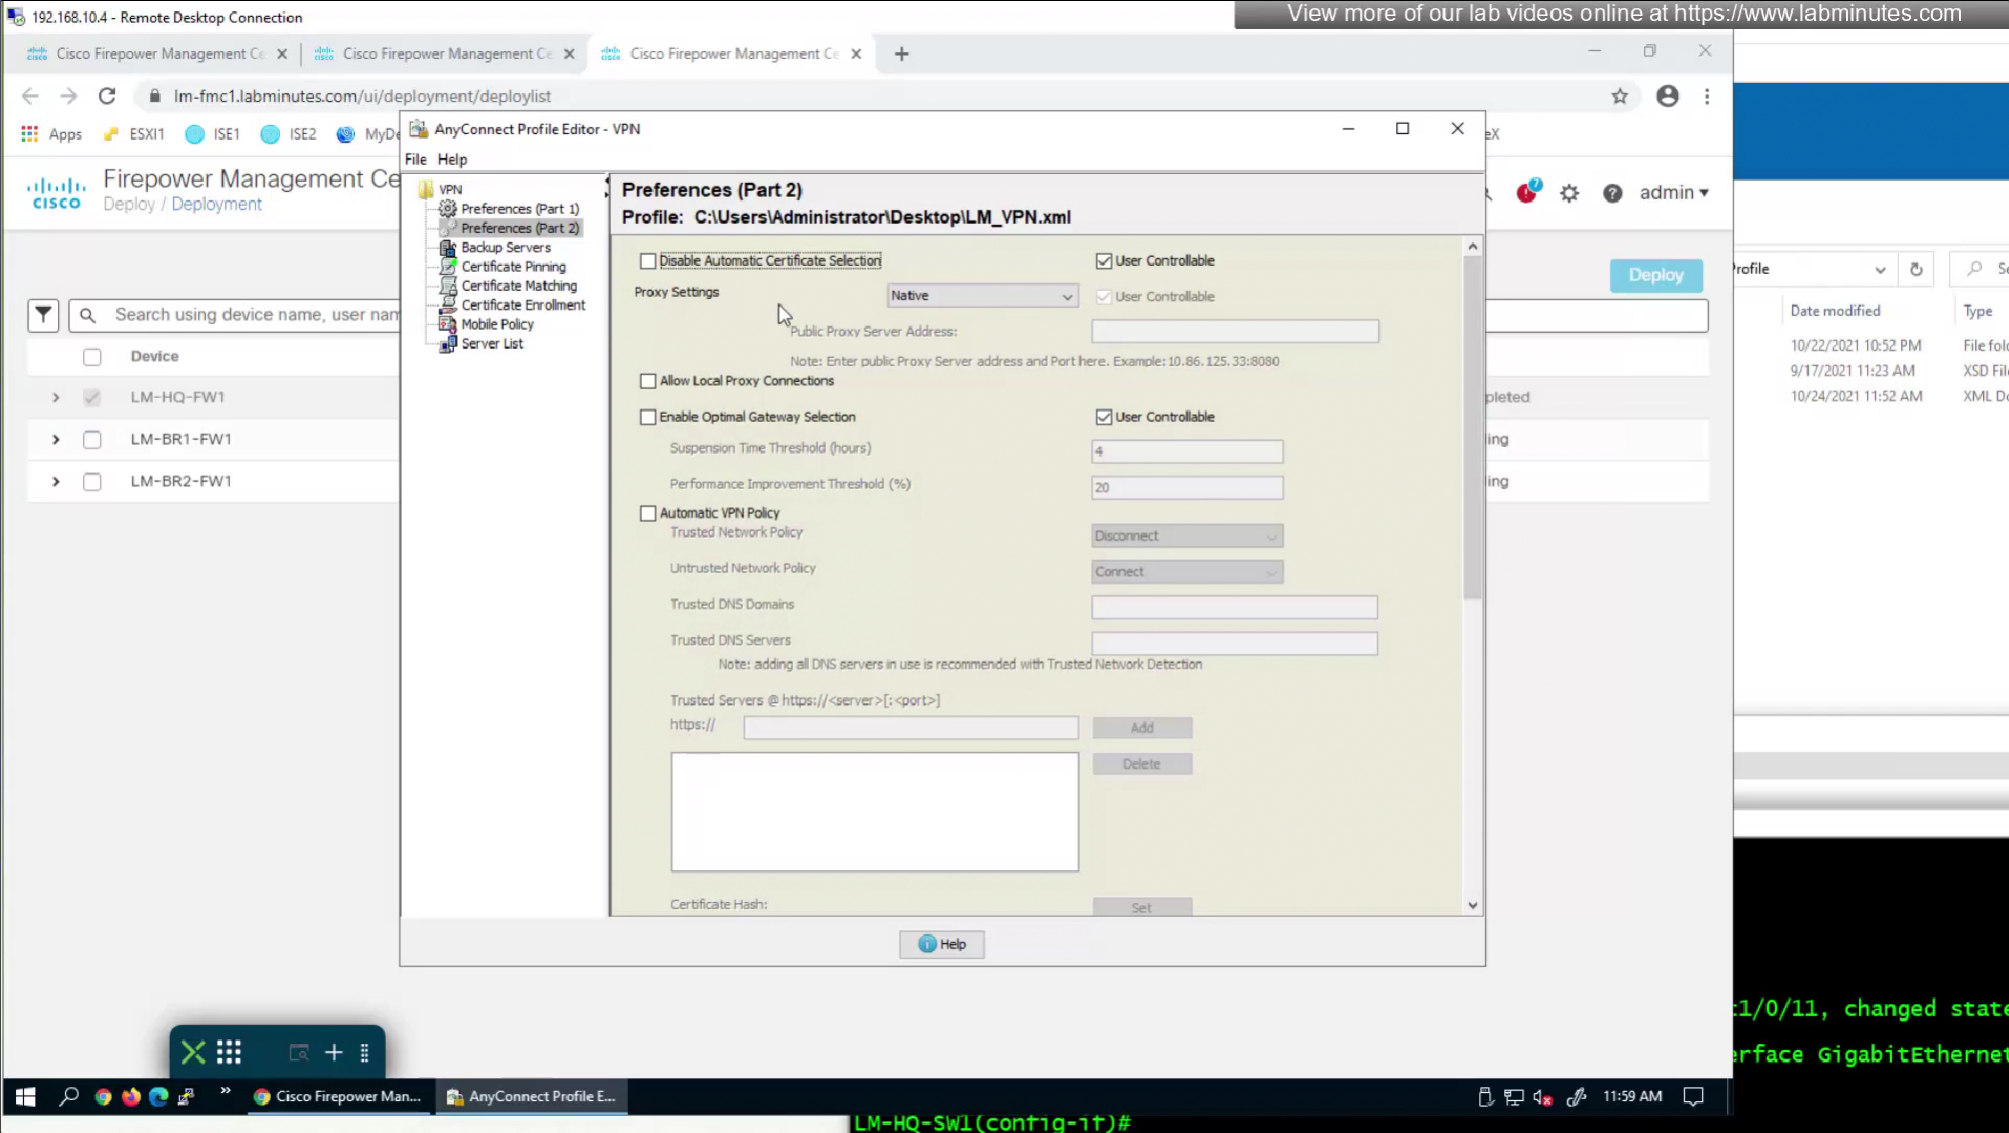Open Proxy Settings Native dropdown
Viewport: 2009px width, 1133px height.
click(981, 296)
